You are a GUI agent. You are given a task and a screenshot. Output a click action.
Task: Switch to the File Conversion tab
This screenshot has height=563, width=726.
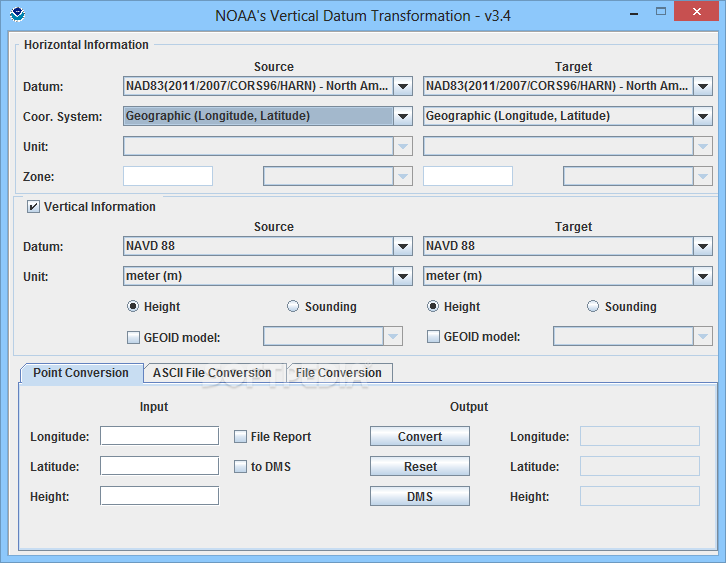pos(339,373)
